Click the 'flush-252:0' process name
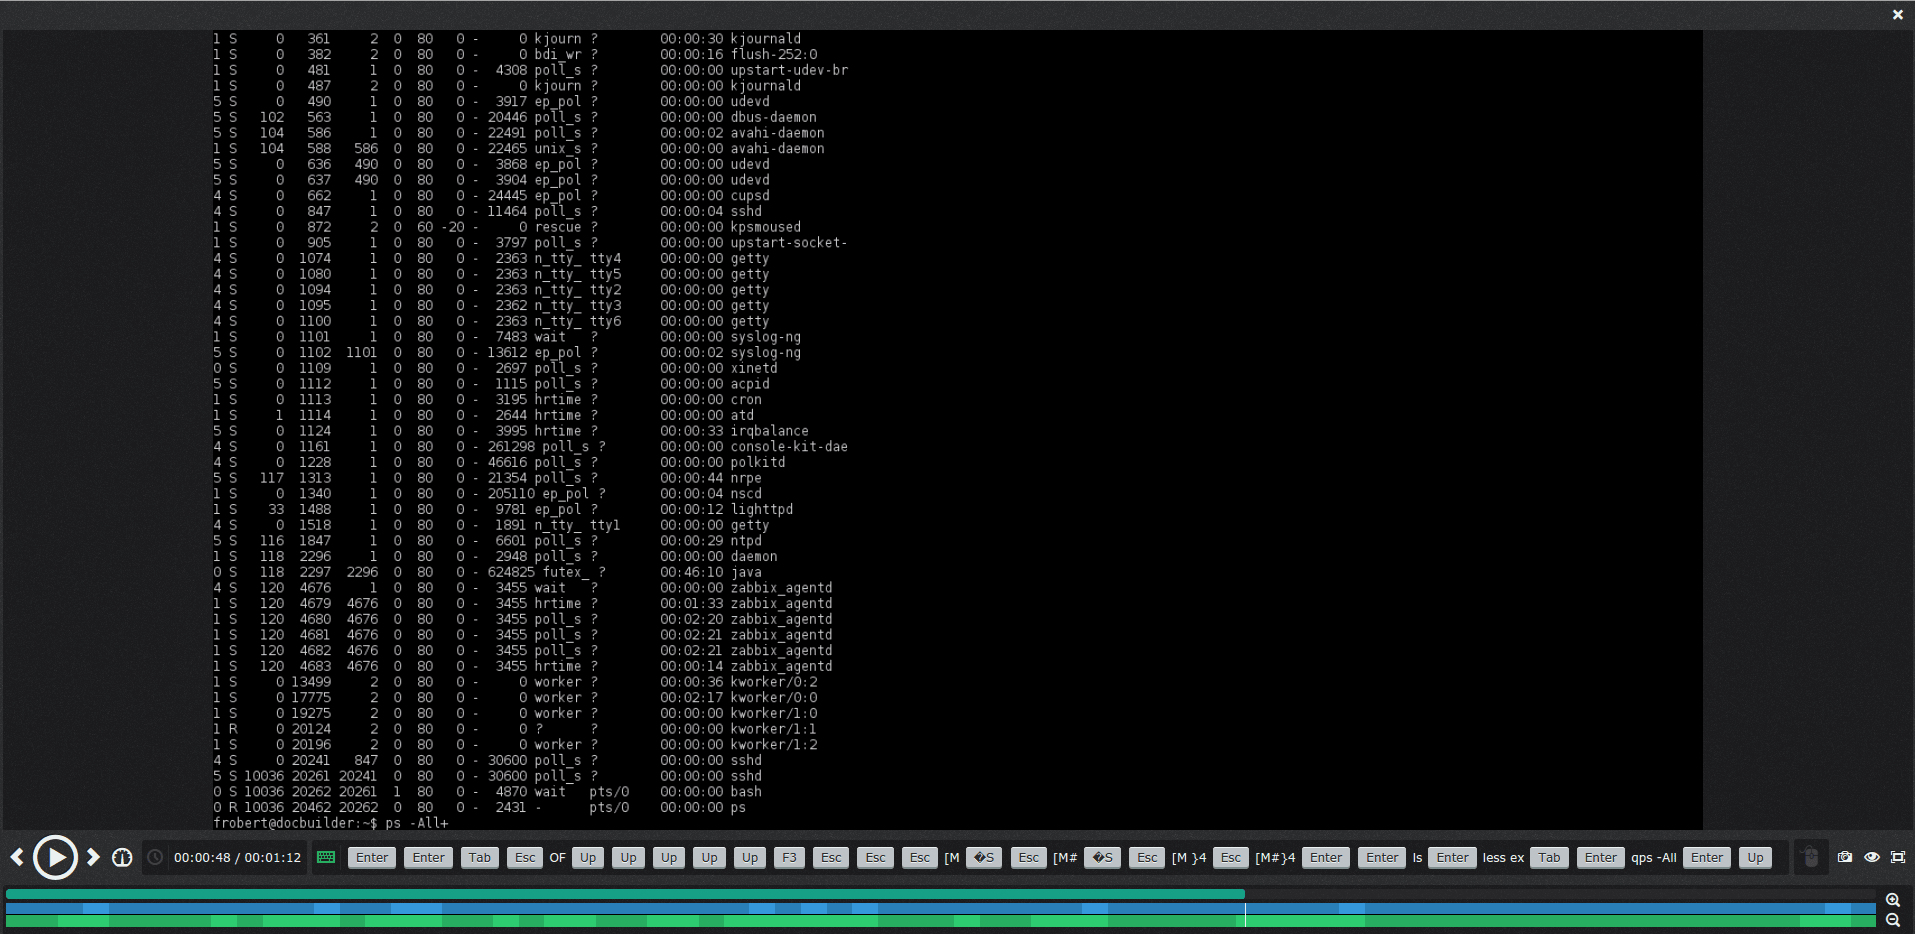This screenshot has height=934, width=1915. tap(773, 54)
